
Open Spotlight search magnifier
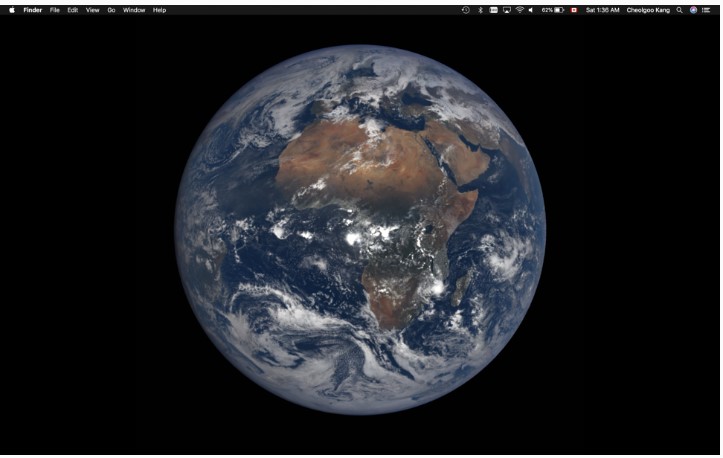[x=680, y=10]
